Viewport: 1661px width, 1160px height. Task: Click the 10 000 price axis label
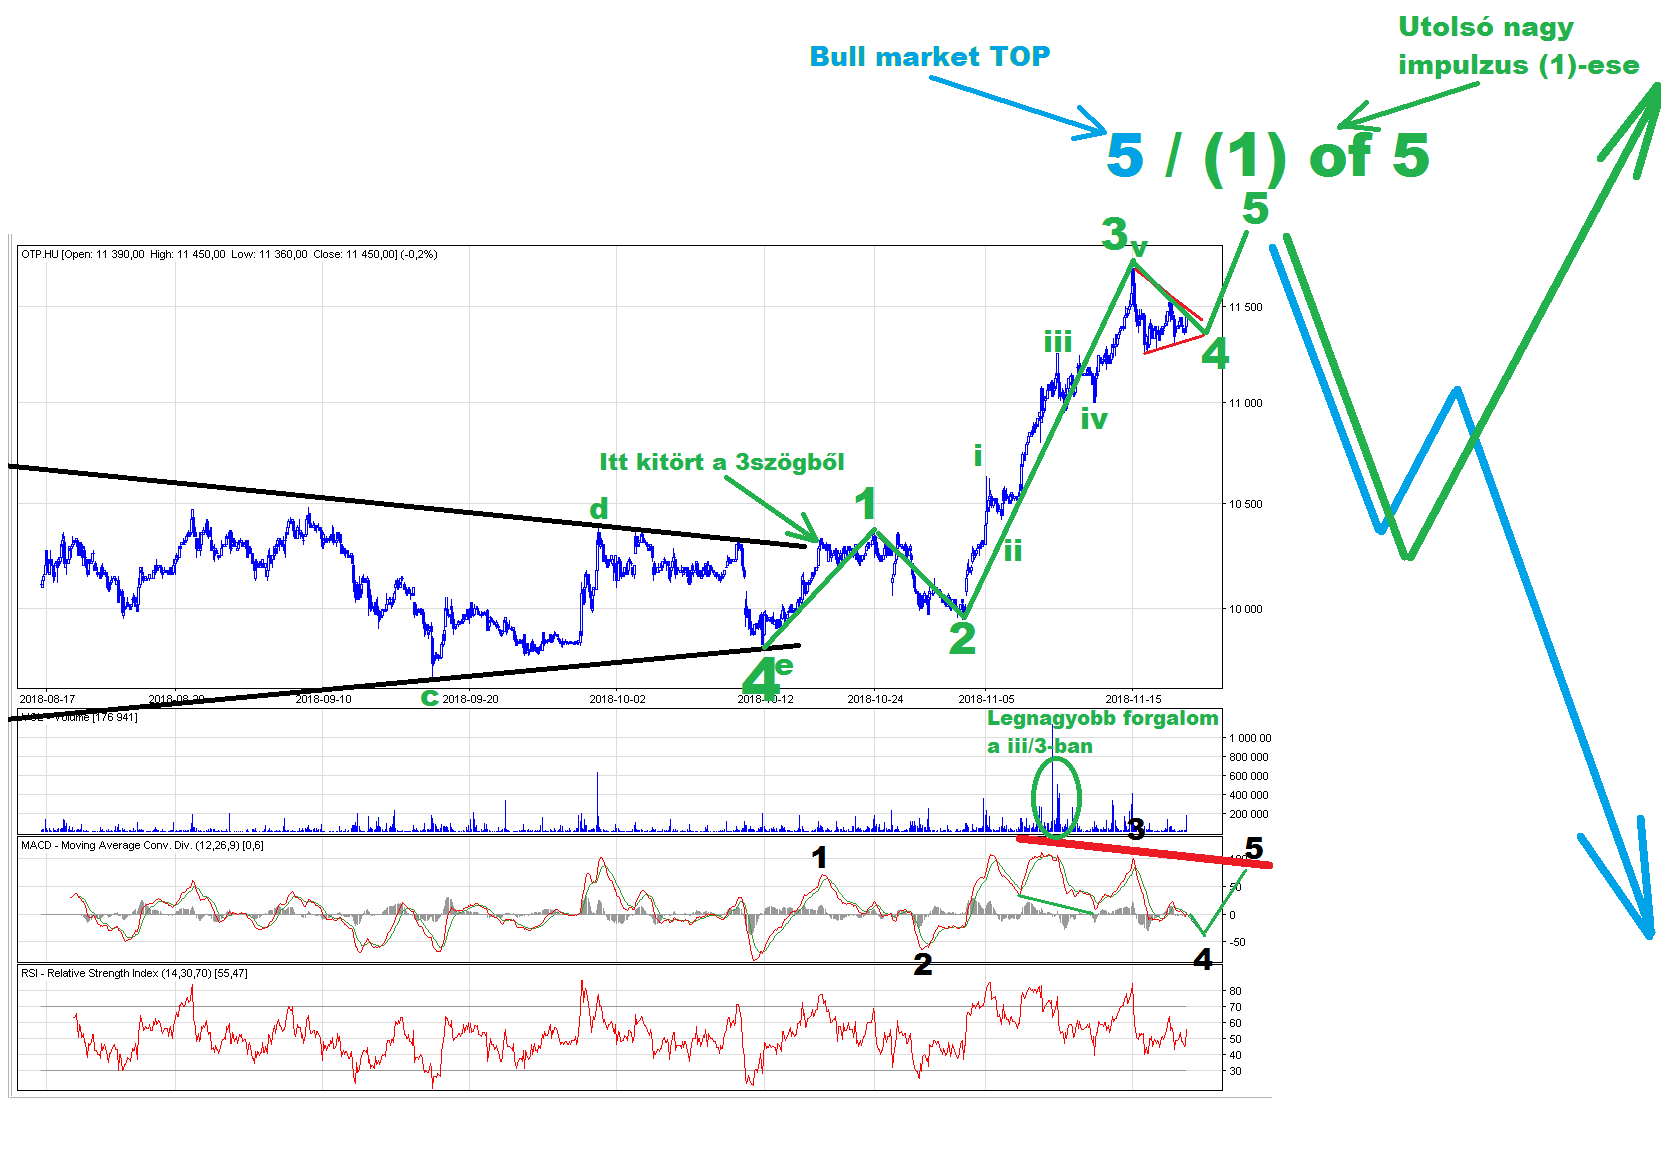coord(1245,609)
